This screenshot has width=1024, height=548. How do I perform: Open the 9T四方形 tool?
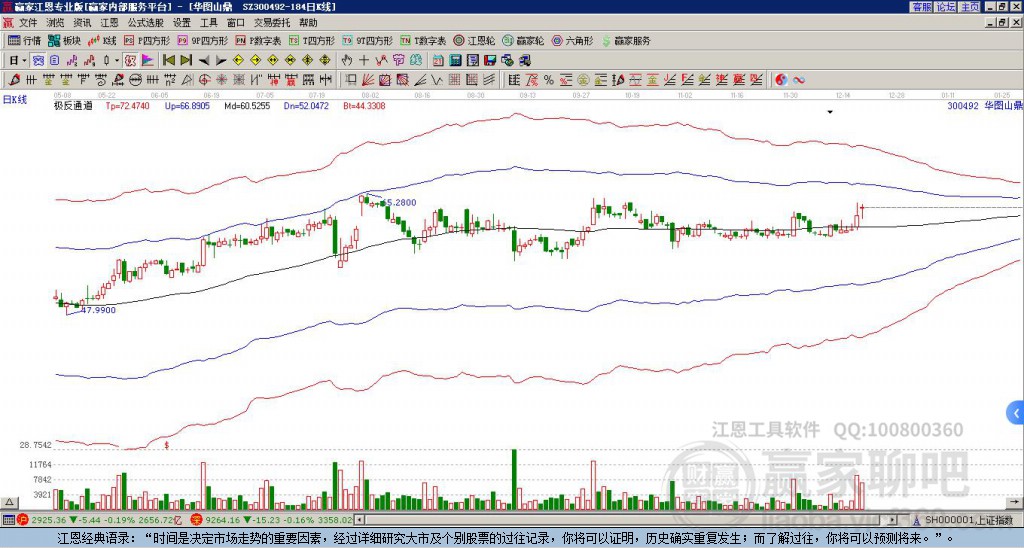tap(368, 40)
